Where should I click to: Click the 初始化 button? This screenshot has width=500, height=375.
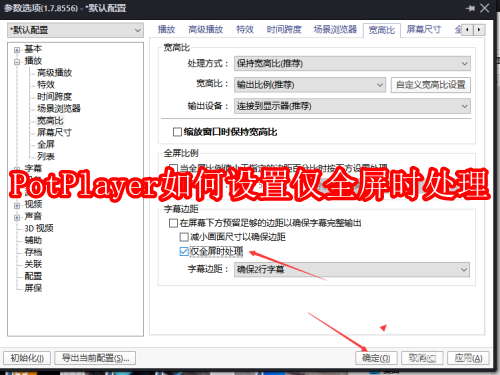pyautogui.click(x=27, y=358)
